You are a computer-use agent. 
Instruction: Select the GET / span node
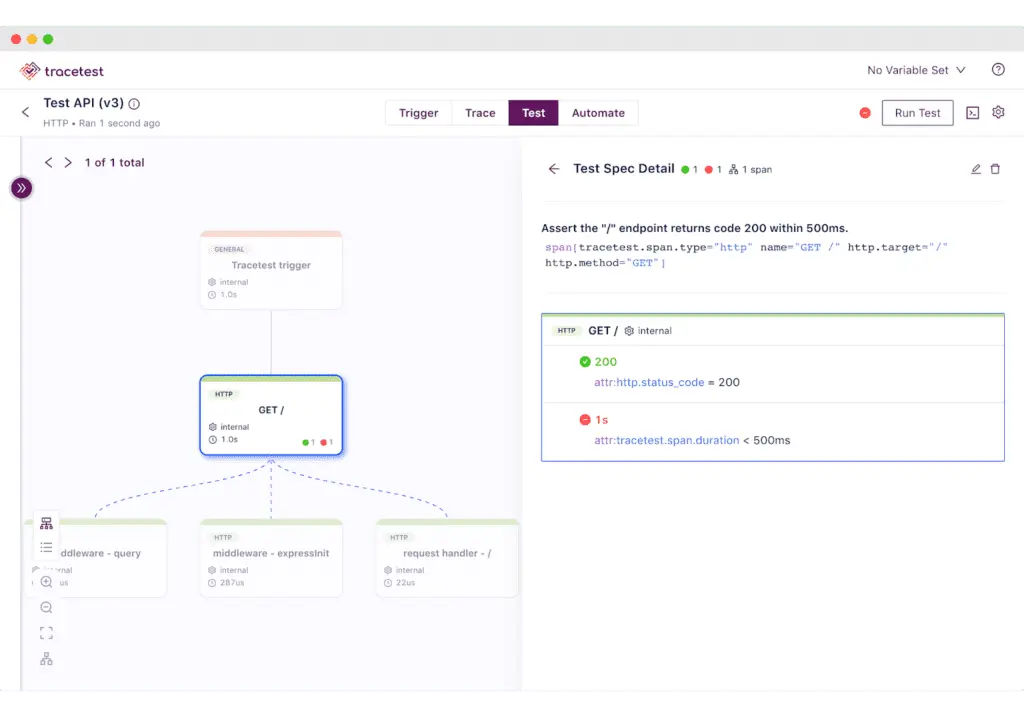(x=271, y=415)
